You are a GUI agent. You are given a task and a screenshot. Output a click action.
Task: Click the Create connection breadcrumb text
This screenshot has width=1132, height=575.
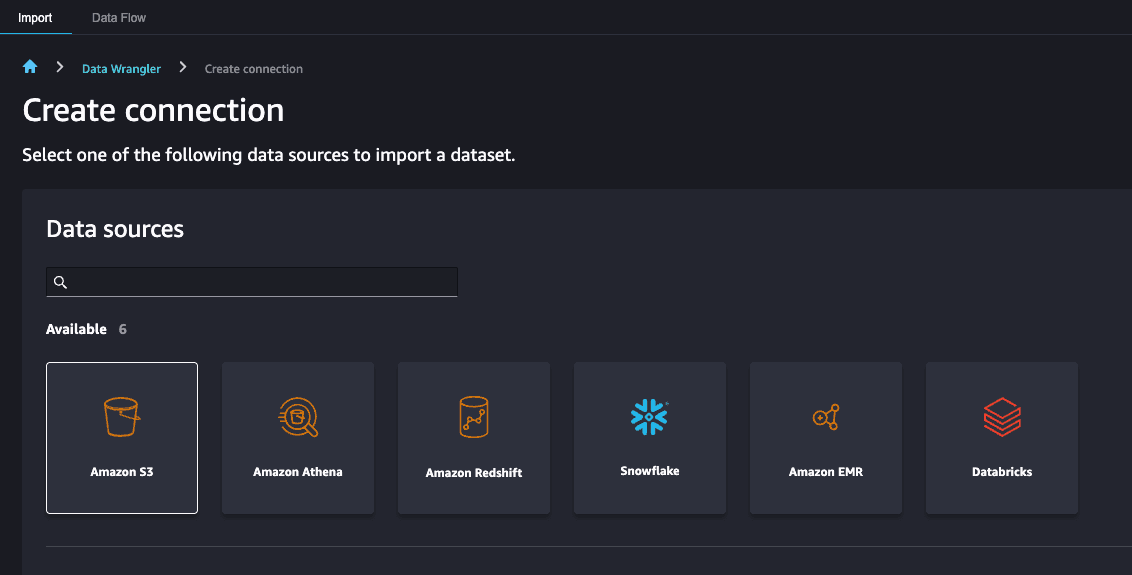(253, 69)
